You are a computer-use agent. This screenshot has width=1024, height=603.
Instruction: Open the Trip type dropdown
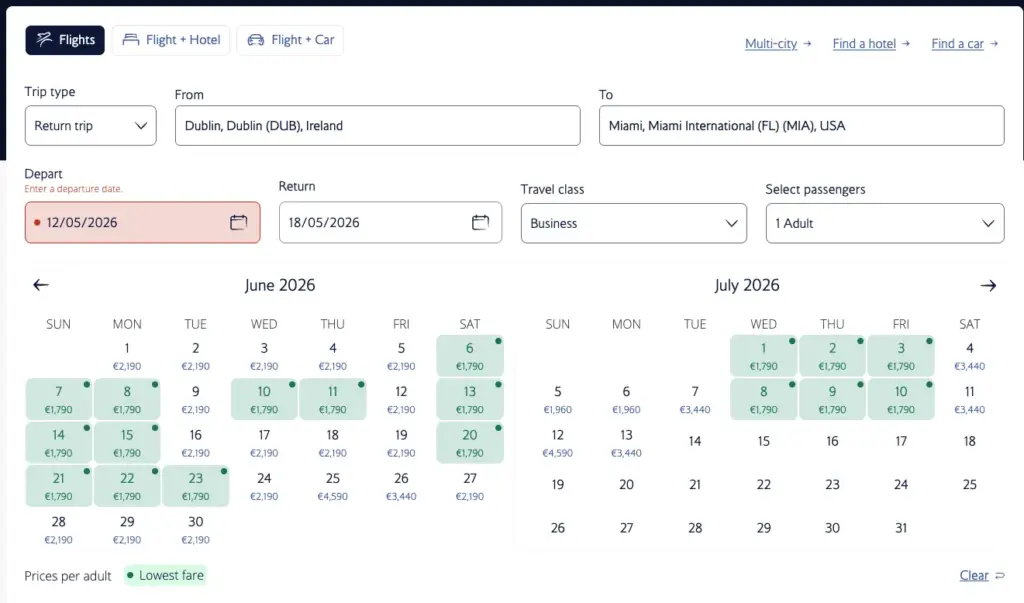(90, 125)
